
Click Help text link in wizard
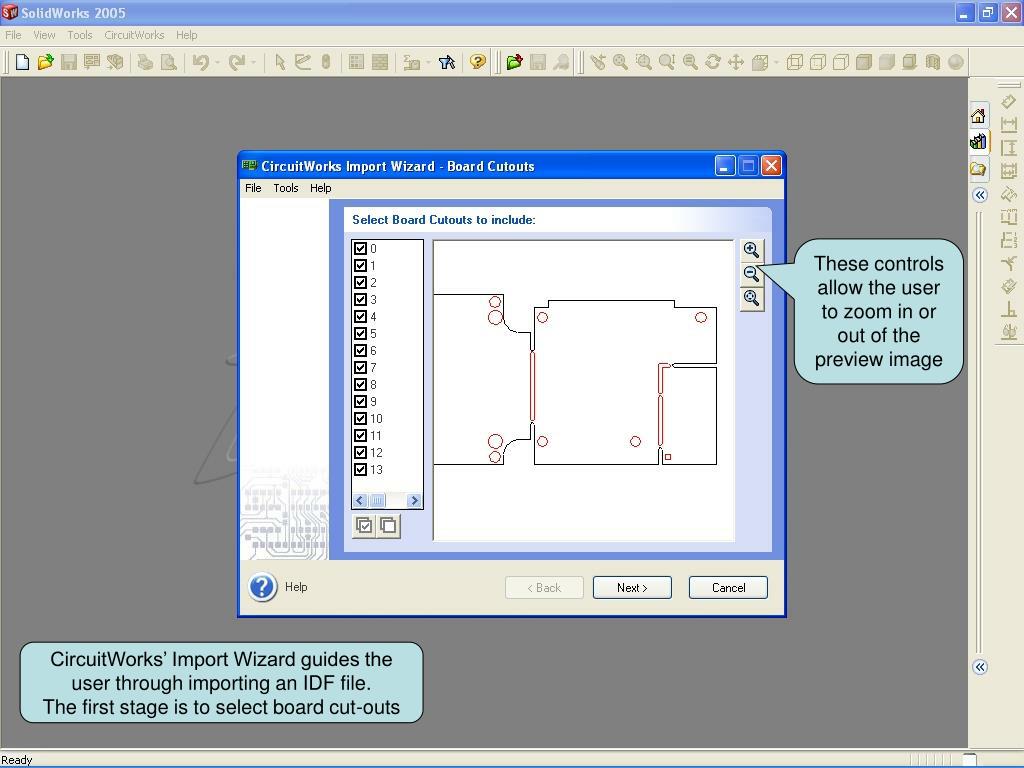[x=296, y=587]
